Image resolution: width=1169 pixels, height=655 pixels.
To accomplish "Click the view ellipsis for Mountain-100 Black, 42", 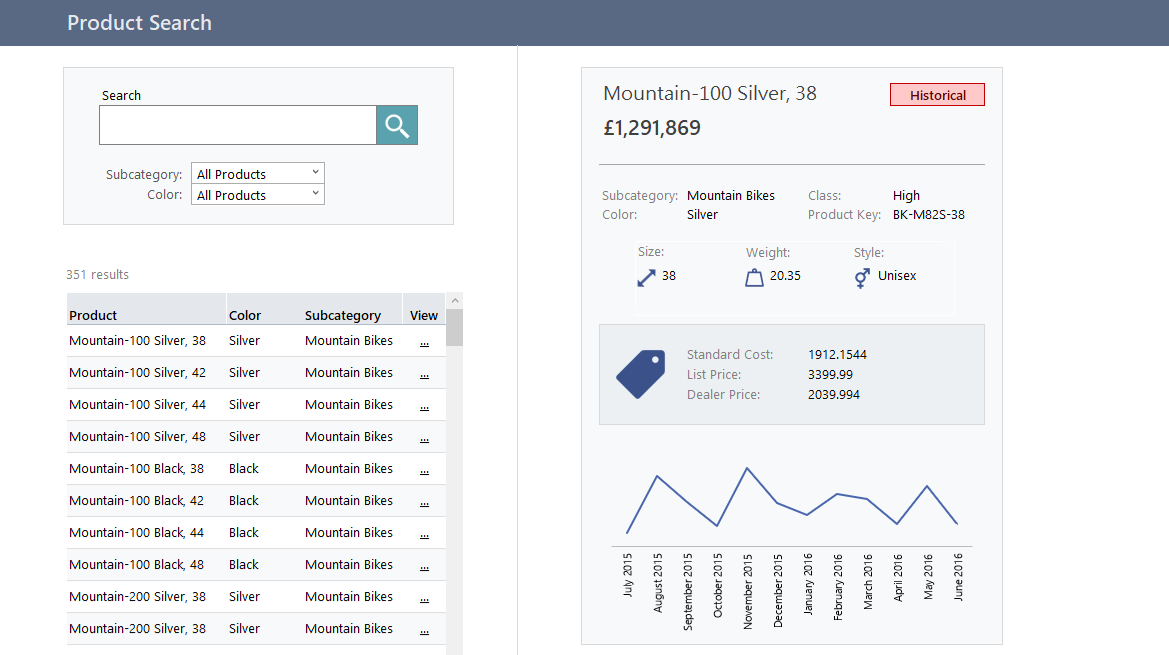I will [423, 501].
